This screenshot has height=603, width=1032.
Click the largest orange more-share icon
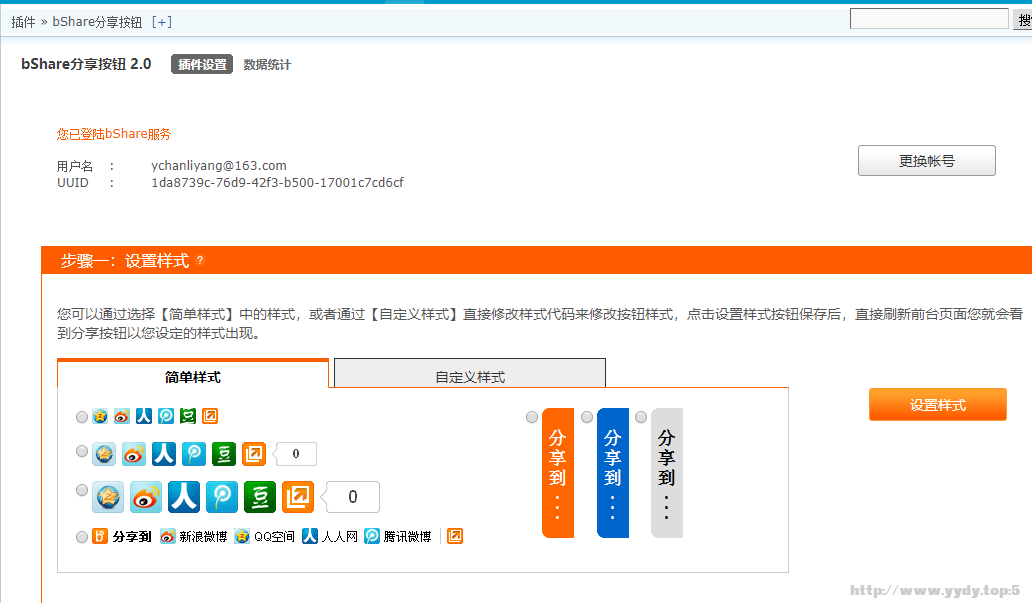(298, 497)
